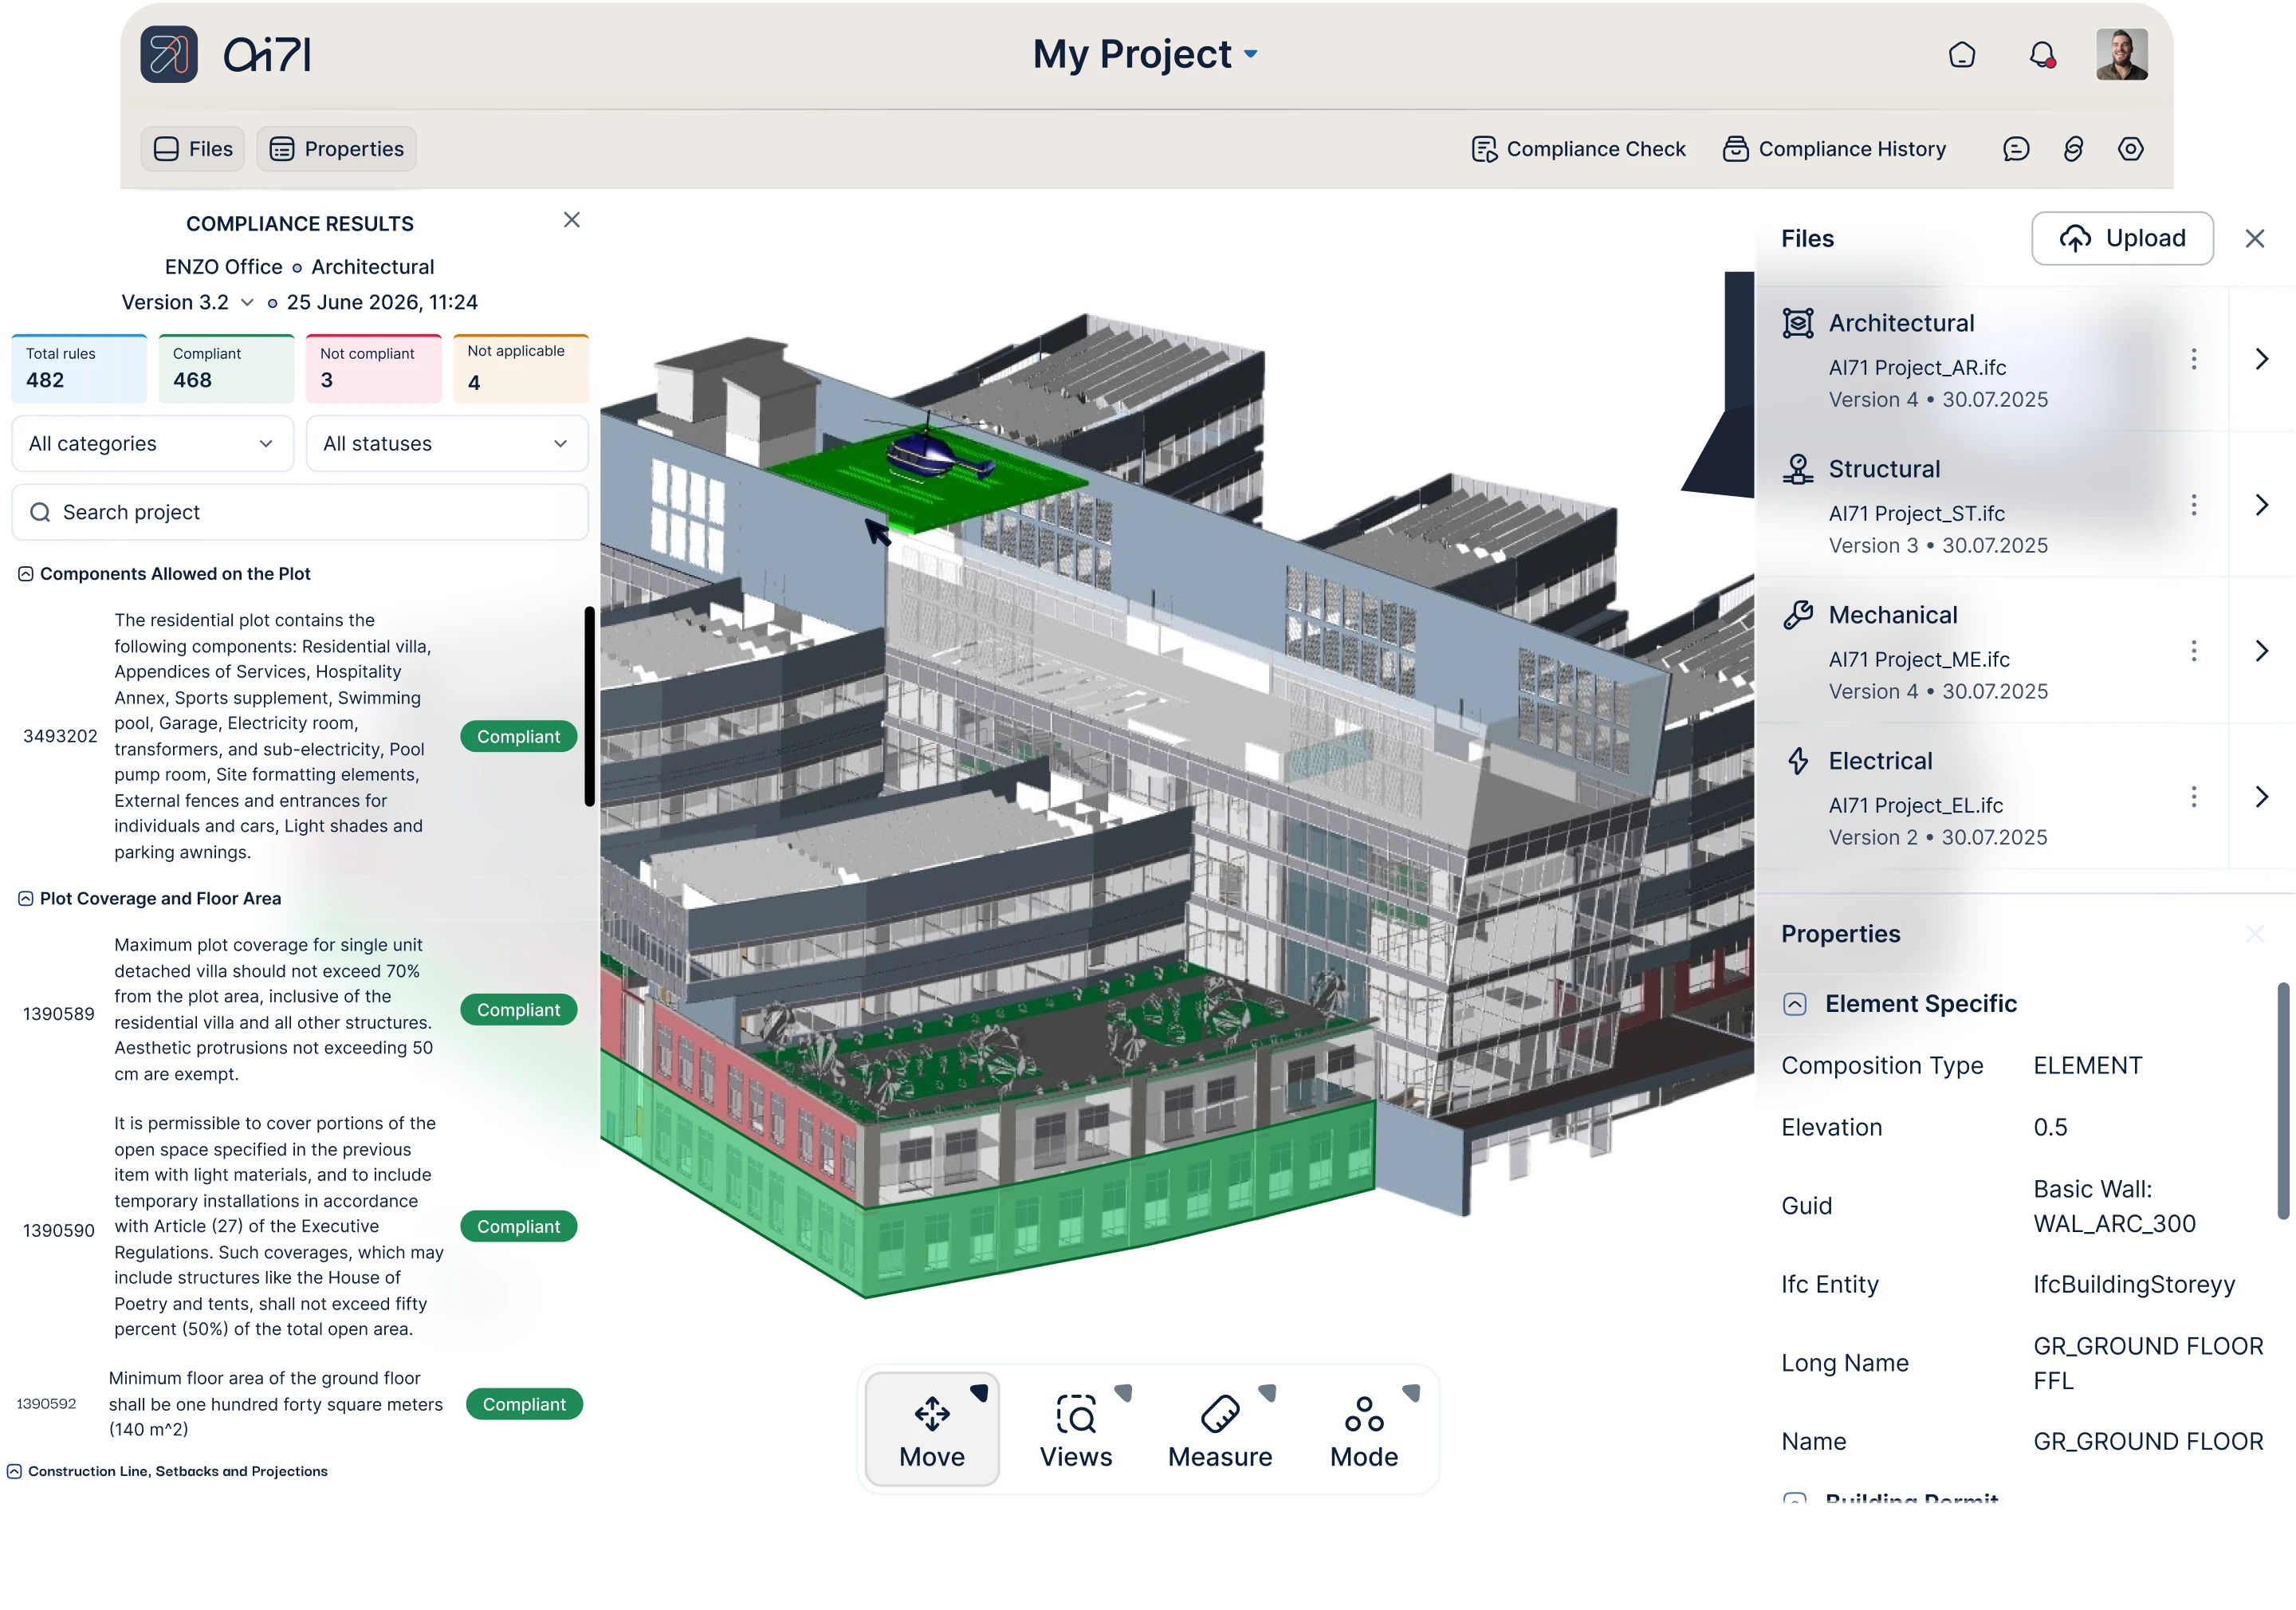Open the notifications bell
The width and height of the screenshot is (2296, 1610).
pyautogui.click(x=2042, y=55)
